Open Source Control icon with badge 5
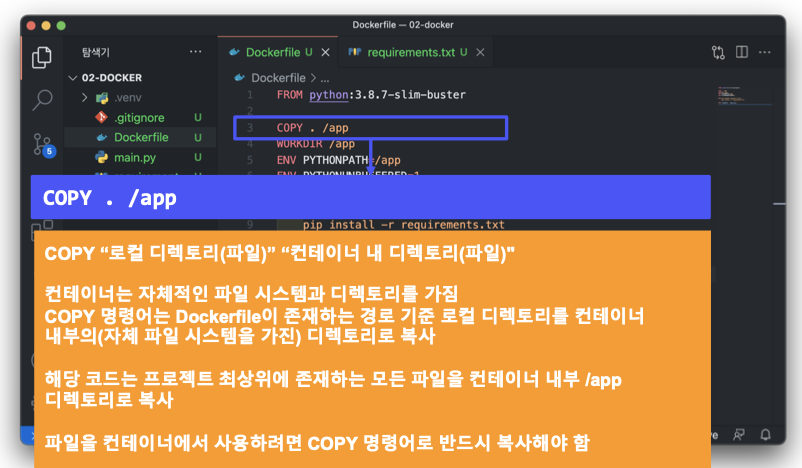Screen dimensions: 802x468 click(x=43, y=145)
